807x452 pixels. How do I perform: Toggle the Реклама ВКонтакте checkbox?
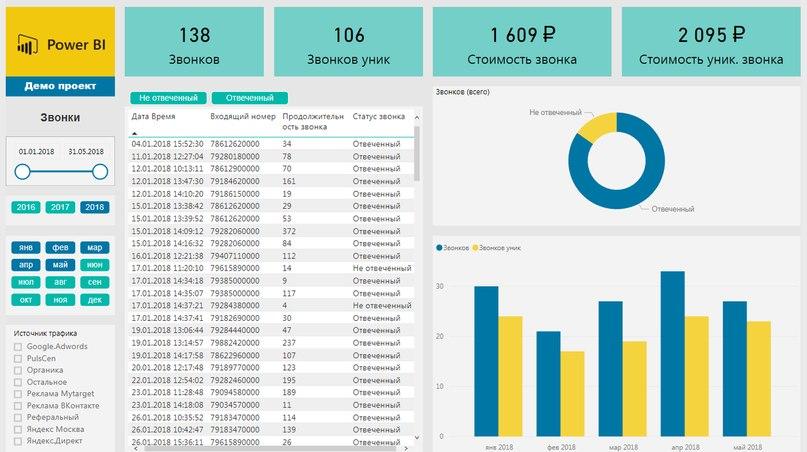point(18,406)
